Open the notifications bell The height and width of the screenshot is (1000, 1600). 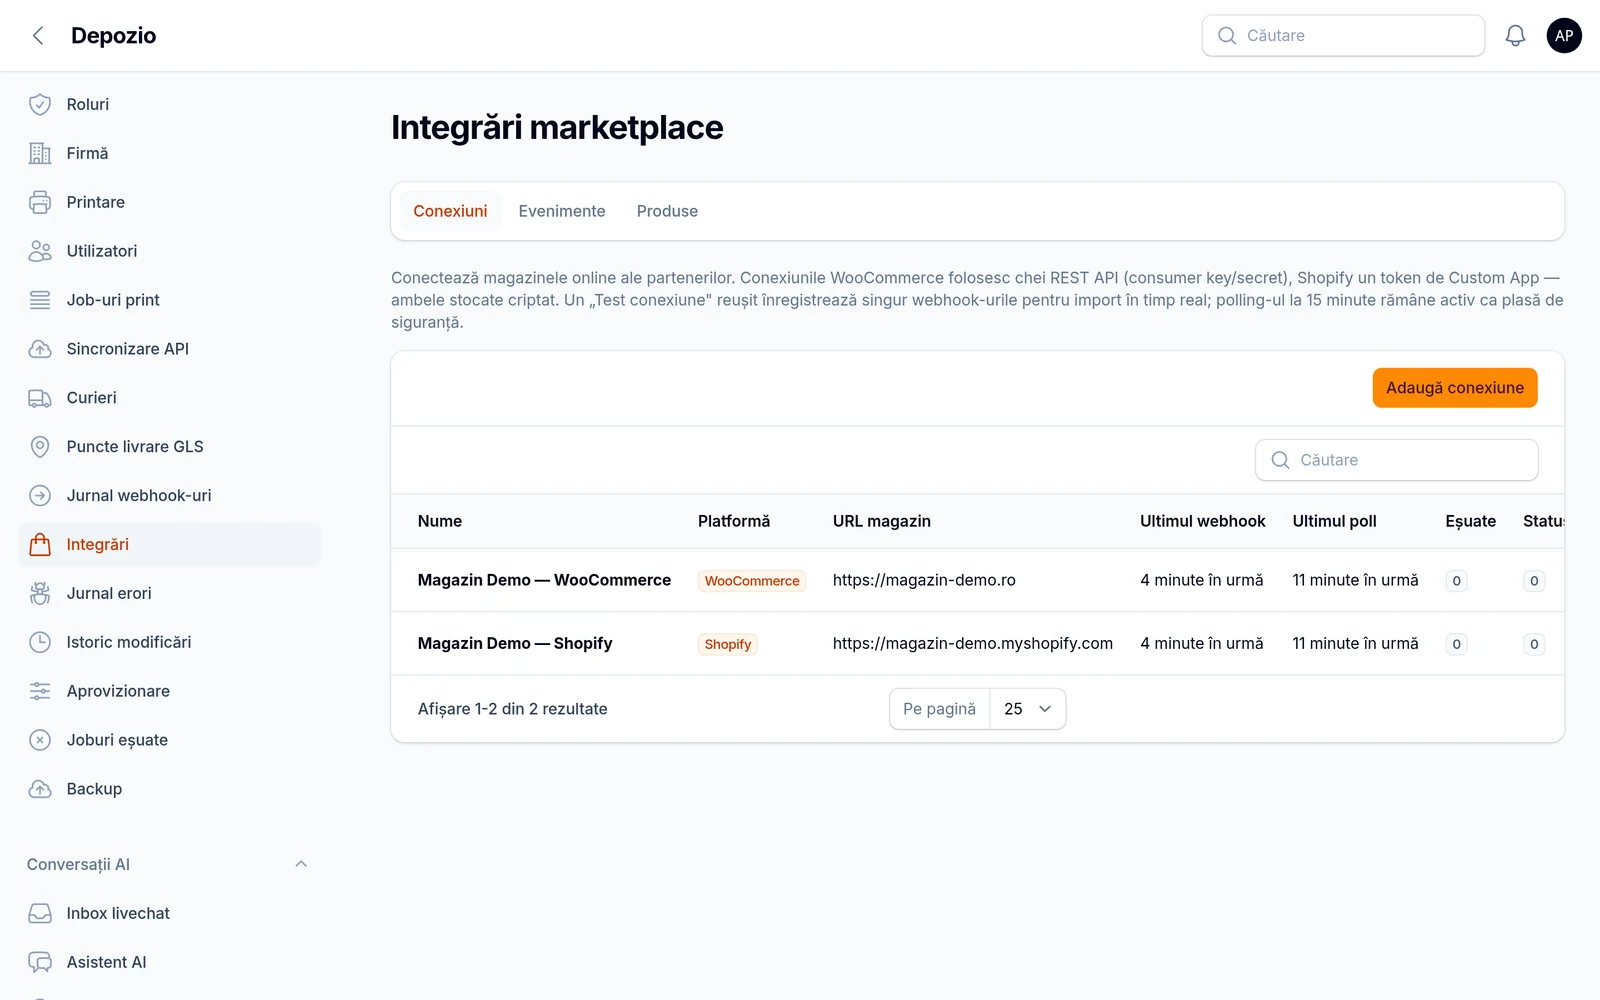coord(1515,36)
